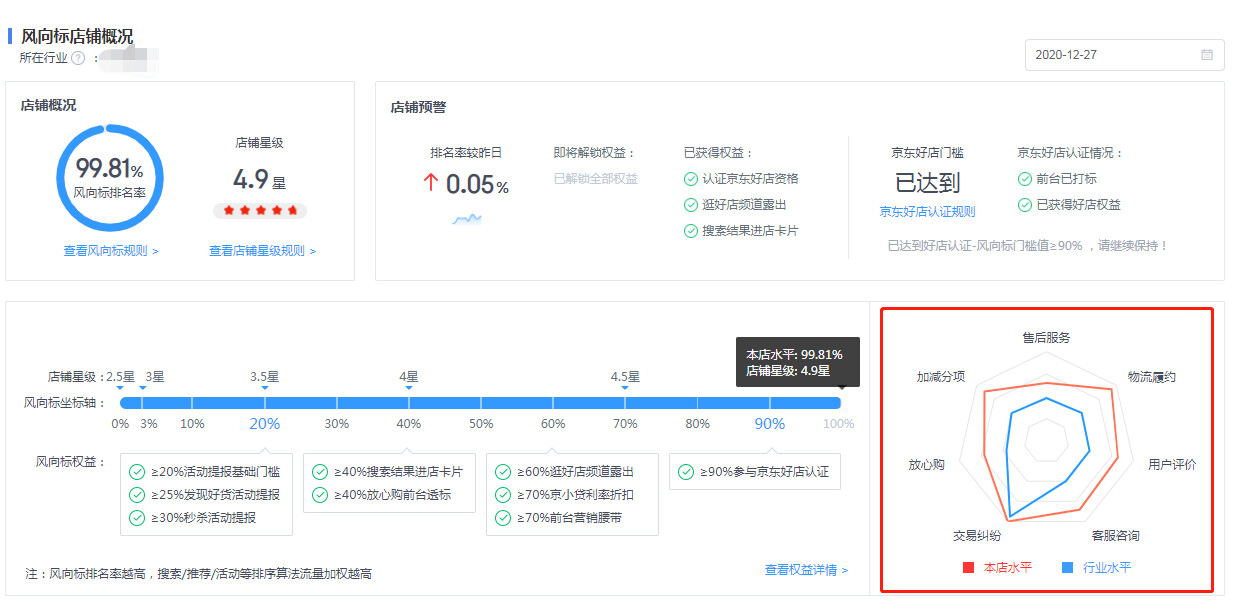
Task: Click the red up-arrow ranking change icon
Action: pos(431,183)
